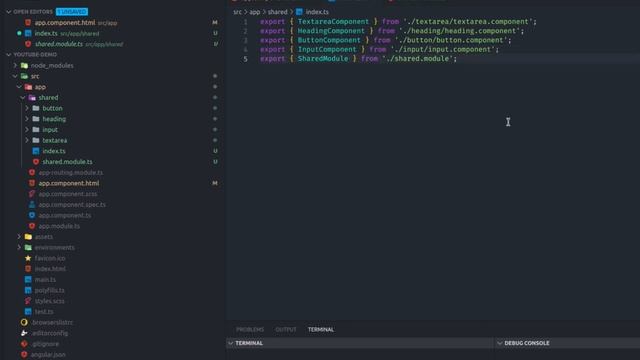Click the 'index.ts' breadcrumb segment
Screen dimensions: 640x360
(x=317, y=12)
